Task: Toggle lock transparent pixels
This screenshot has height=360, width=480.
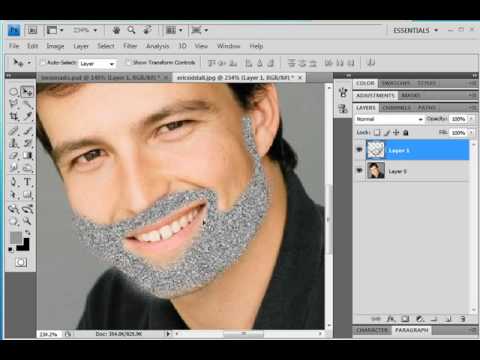Action: pyautogui.click(x=377, y=133)
